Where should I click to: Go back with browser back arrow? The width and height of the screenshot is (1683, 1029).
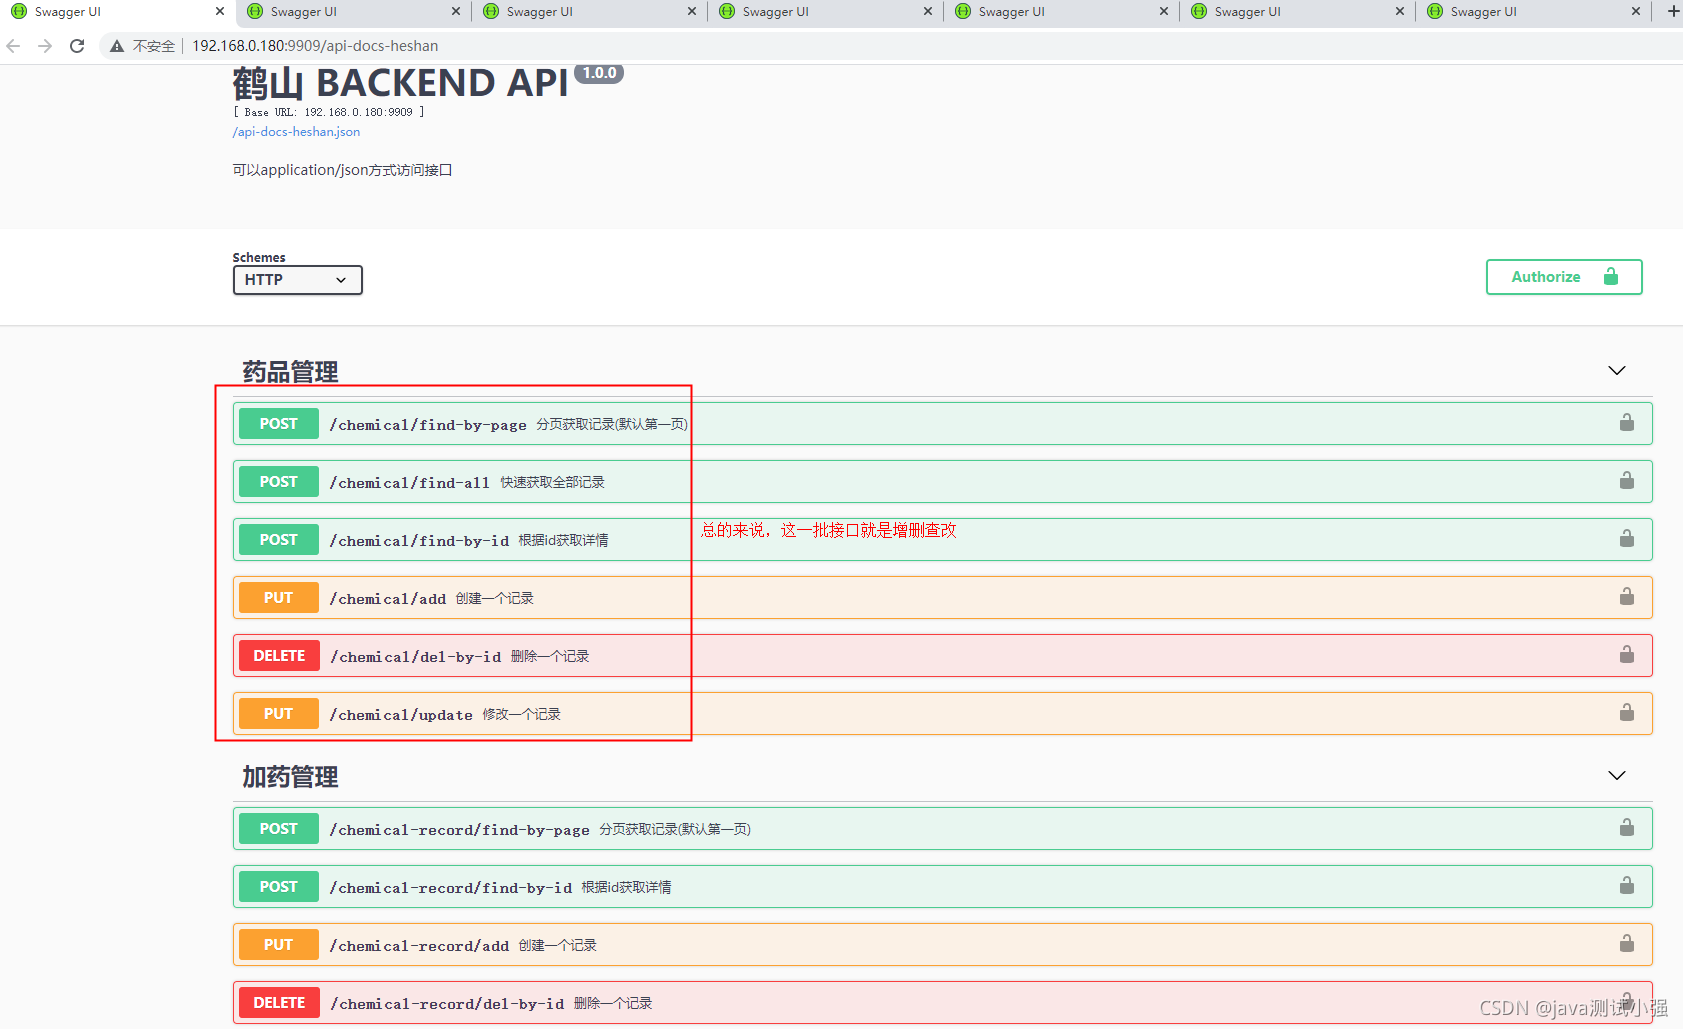click(x=13, y=46)
